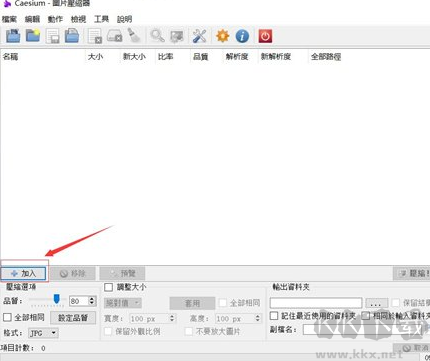Sort by the 名稱 column header
The image size is (430, 361).
(x=10, y=57)
